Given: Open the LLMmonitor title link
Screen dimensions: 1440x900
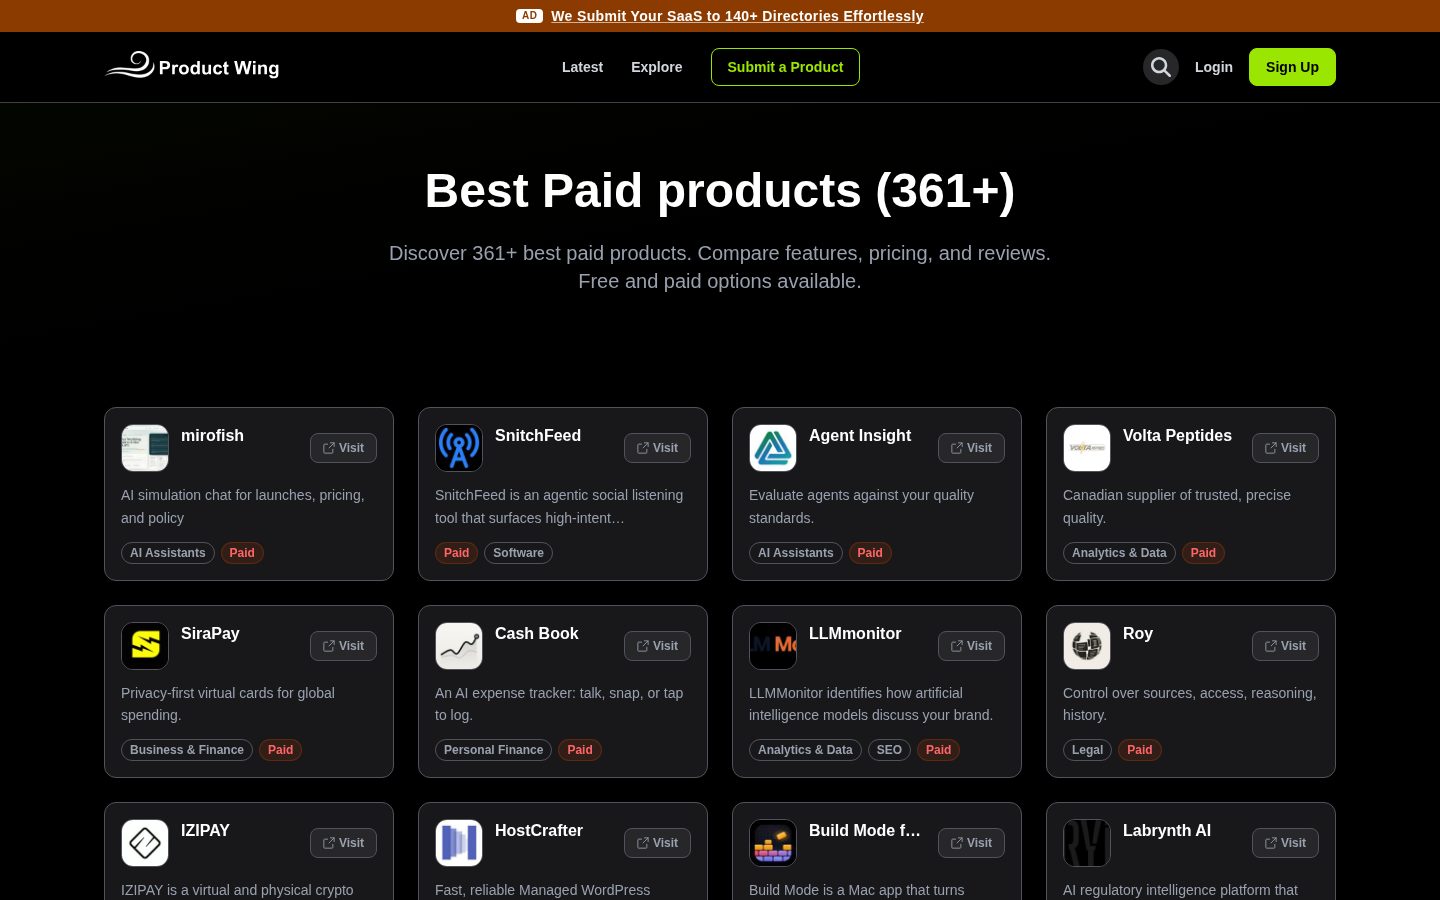Looking at the screenshot, I should [855, 634].
